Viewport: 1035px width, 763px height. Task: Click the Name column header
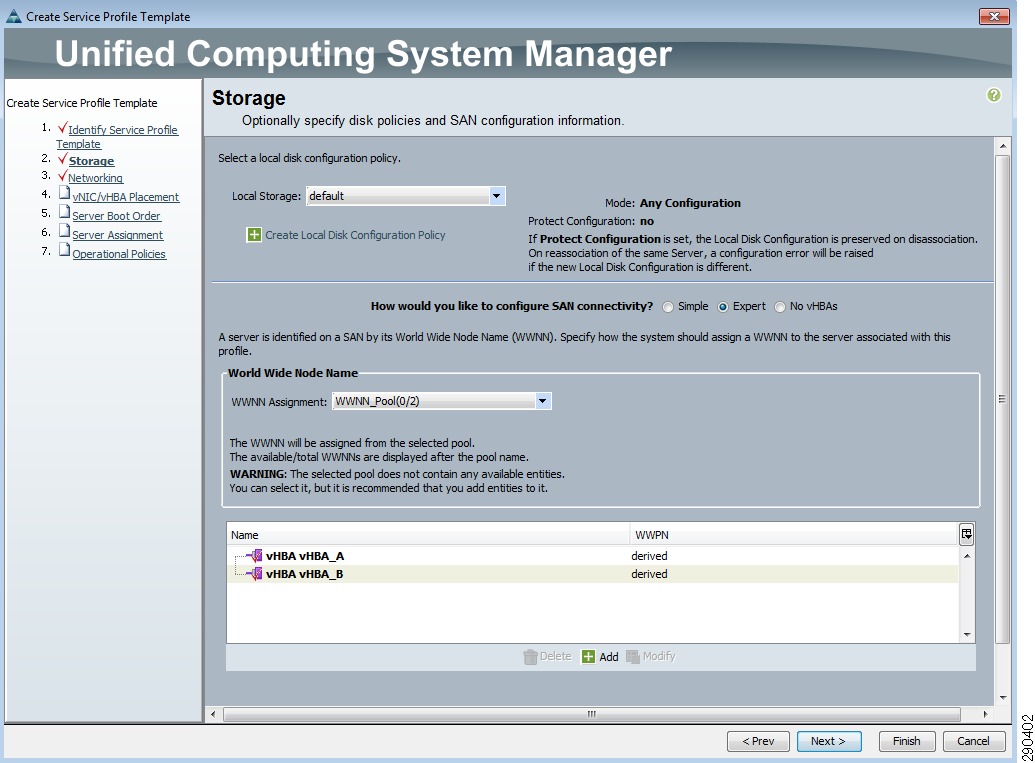pos(428,535)
